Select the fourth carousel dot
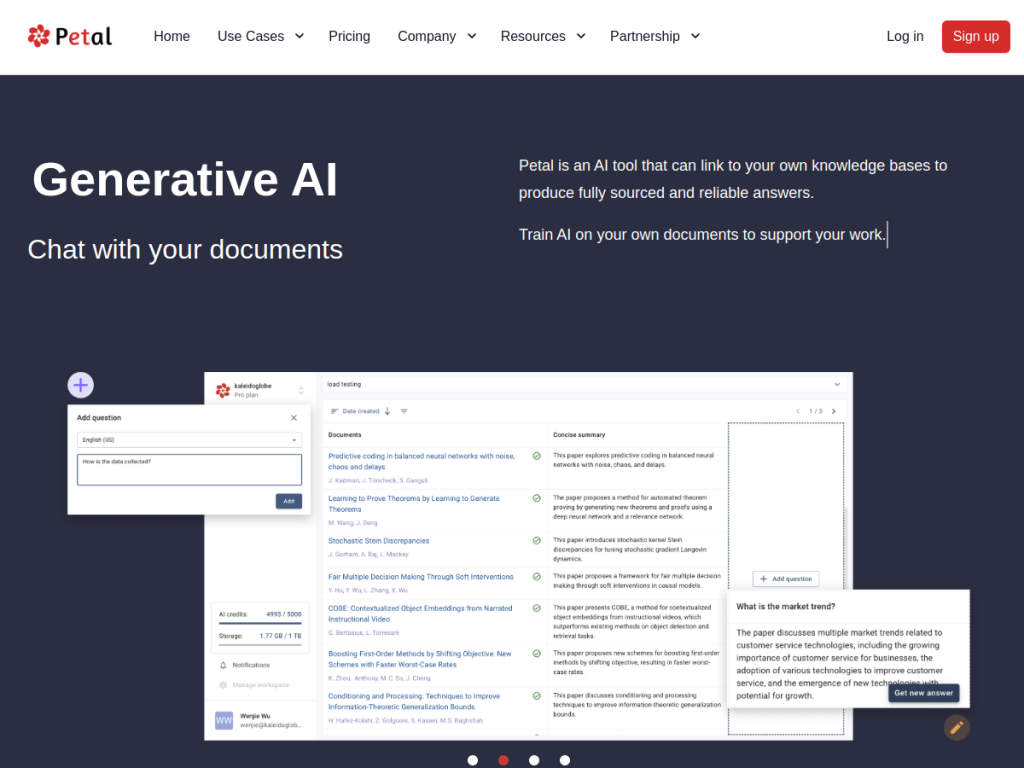The width and height of the screenshot is (1024, 768). coord(565,760)
